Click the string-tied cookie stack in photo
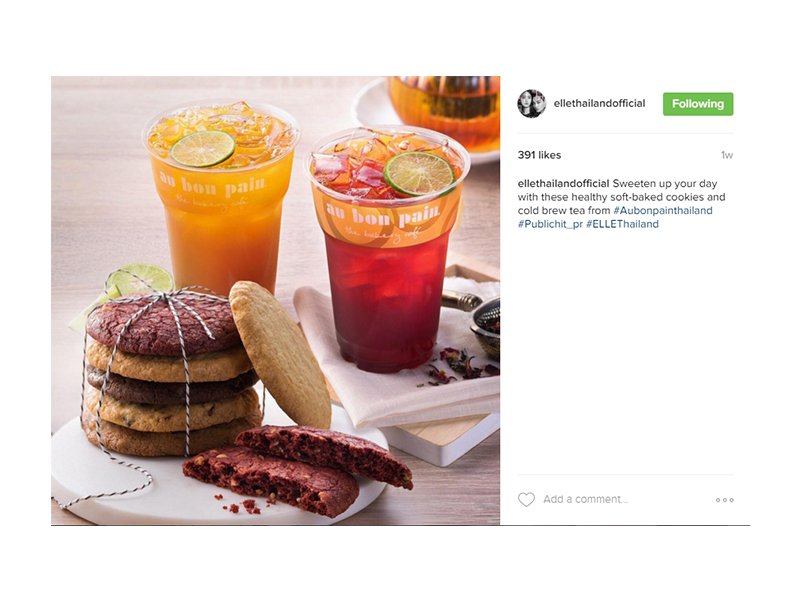The height and width of the screenshot is (600, 800). [x=171, y=370]
